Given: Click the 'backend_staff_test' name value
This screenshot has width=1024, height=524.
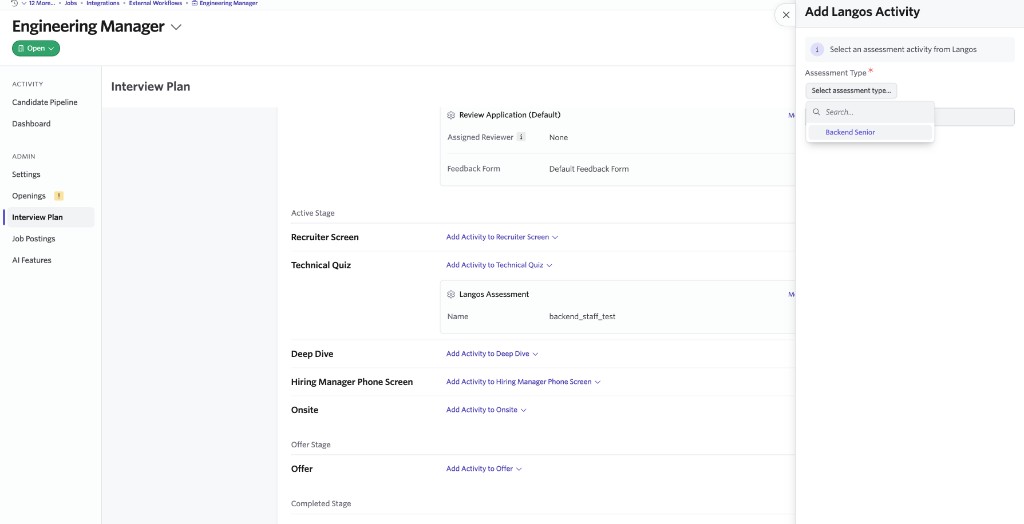Looking at the screenshot, I should point(583,316).
